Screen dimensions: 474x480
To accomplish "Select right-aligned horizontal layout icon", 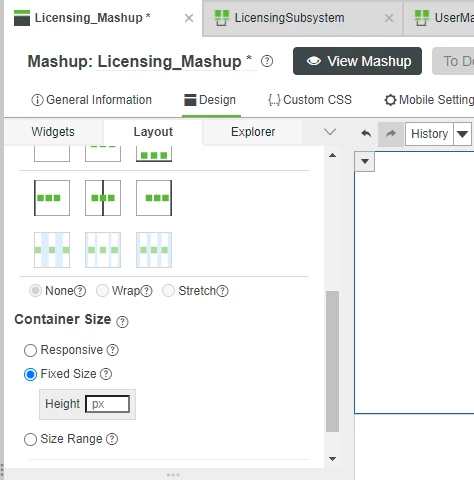I will coord(154,198).
